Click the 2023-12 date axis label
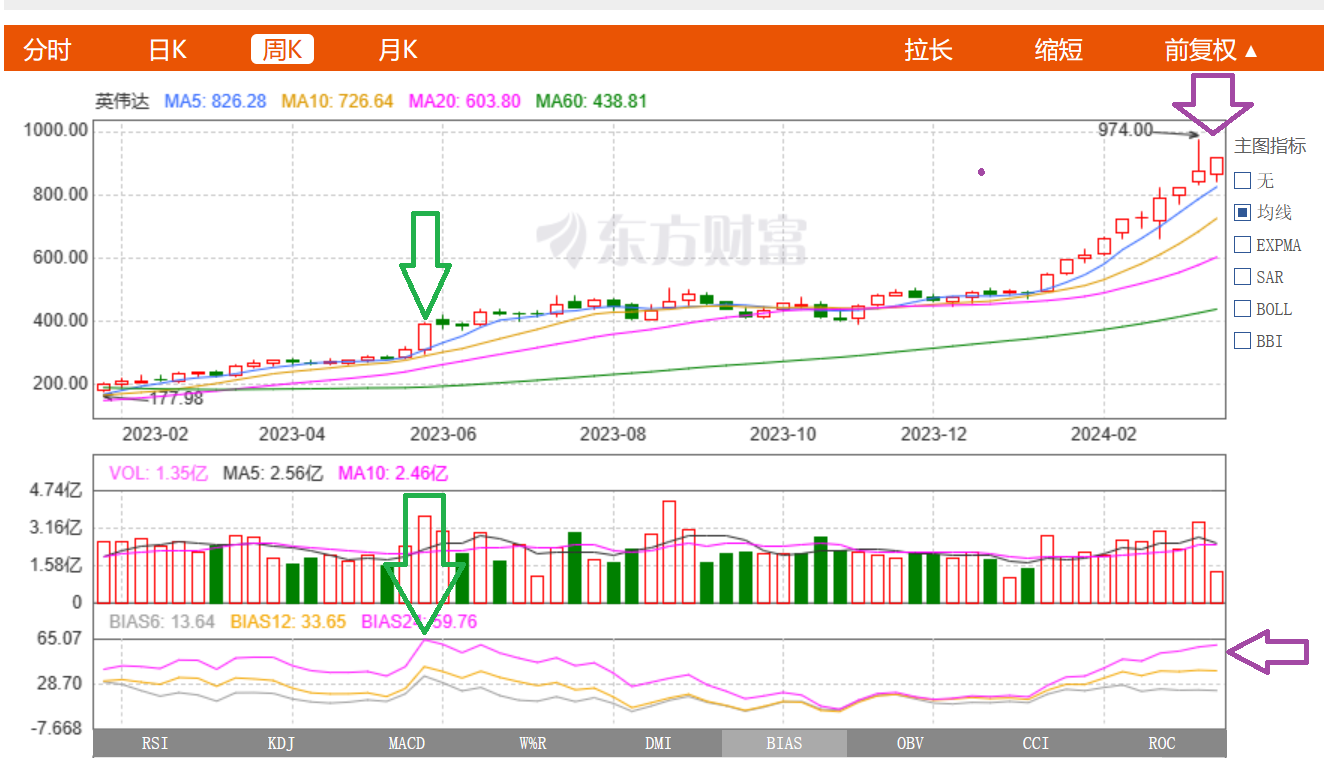The image size is (1324, 758). pos(934,434)
